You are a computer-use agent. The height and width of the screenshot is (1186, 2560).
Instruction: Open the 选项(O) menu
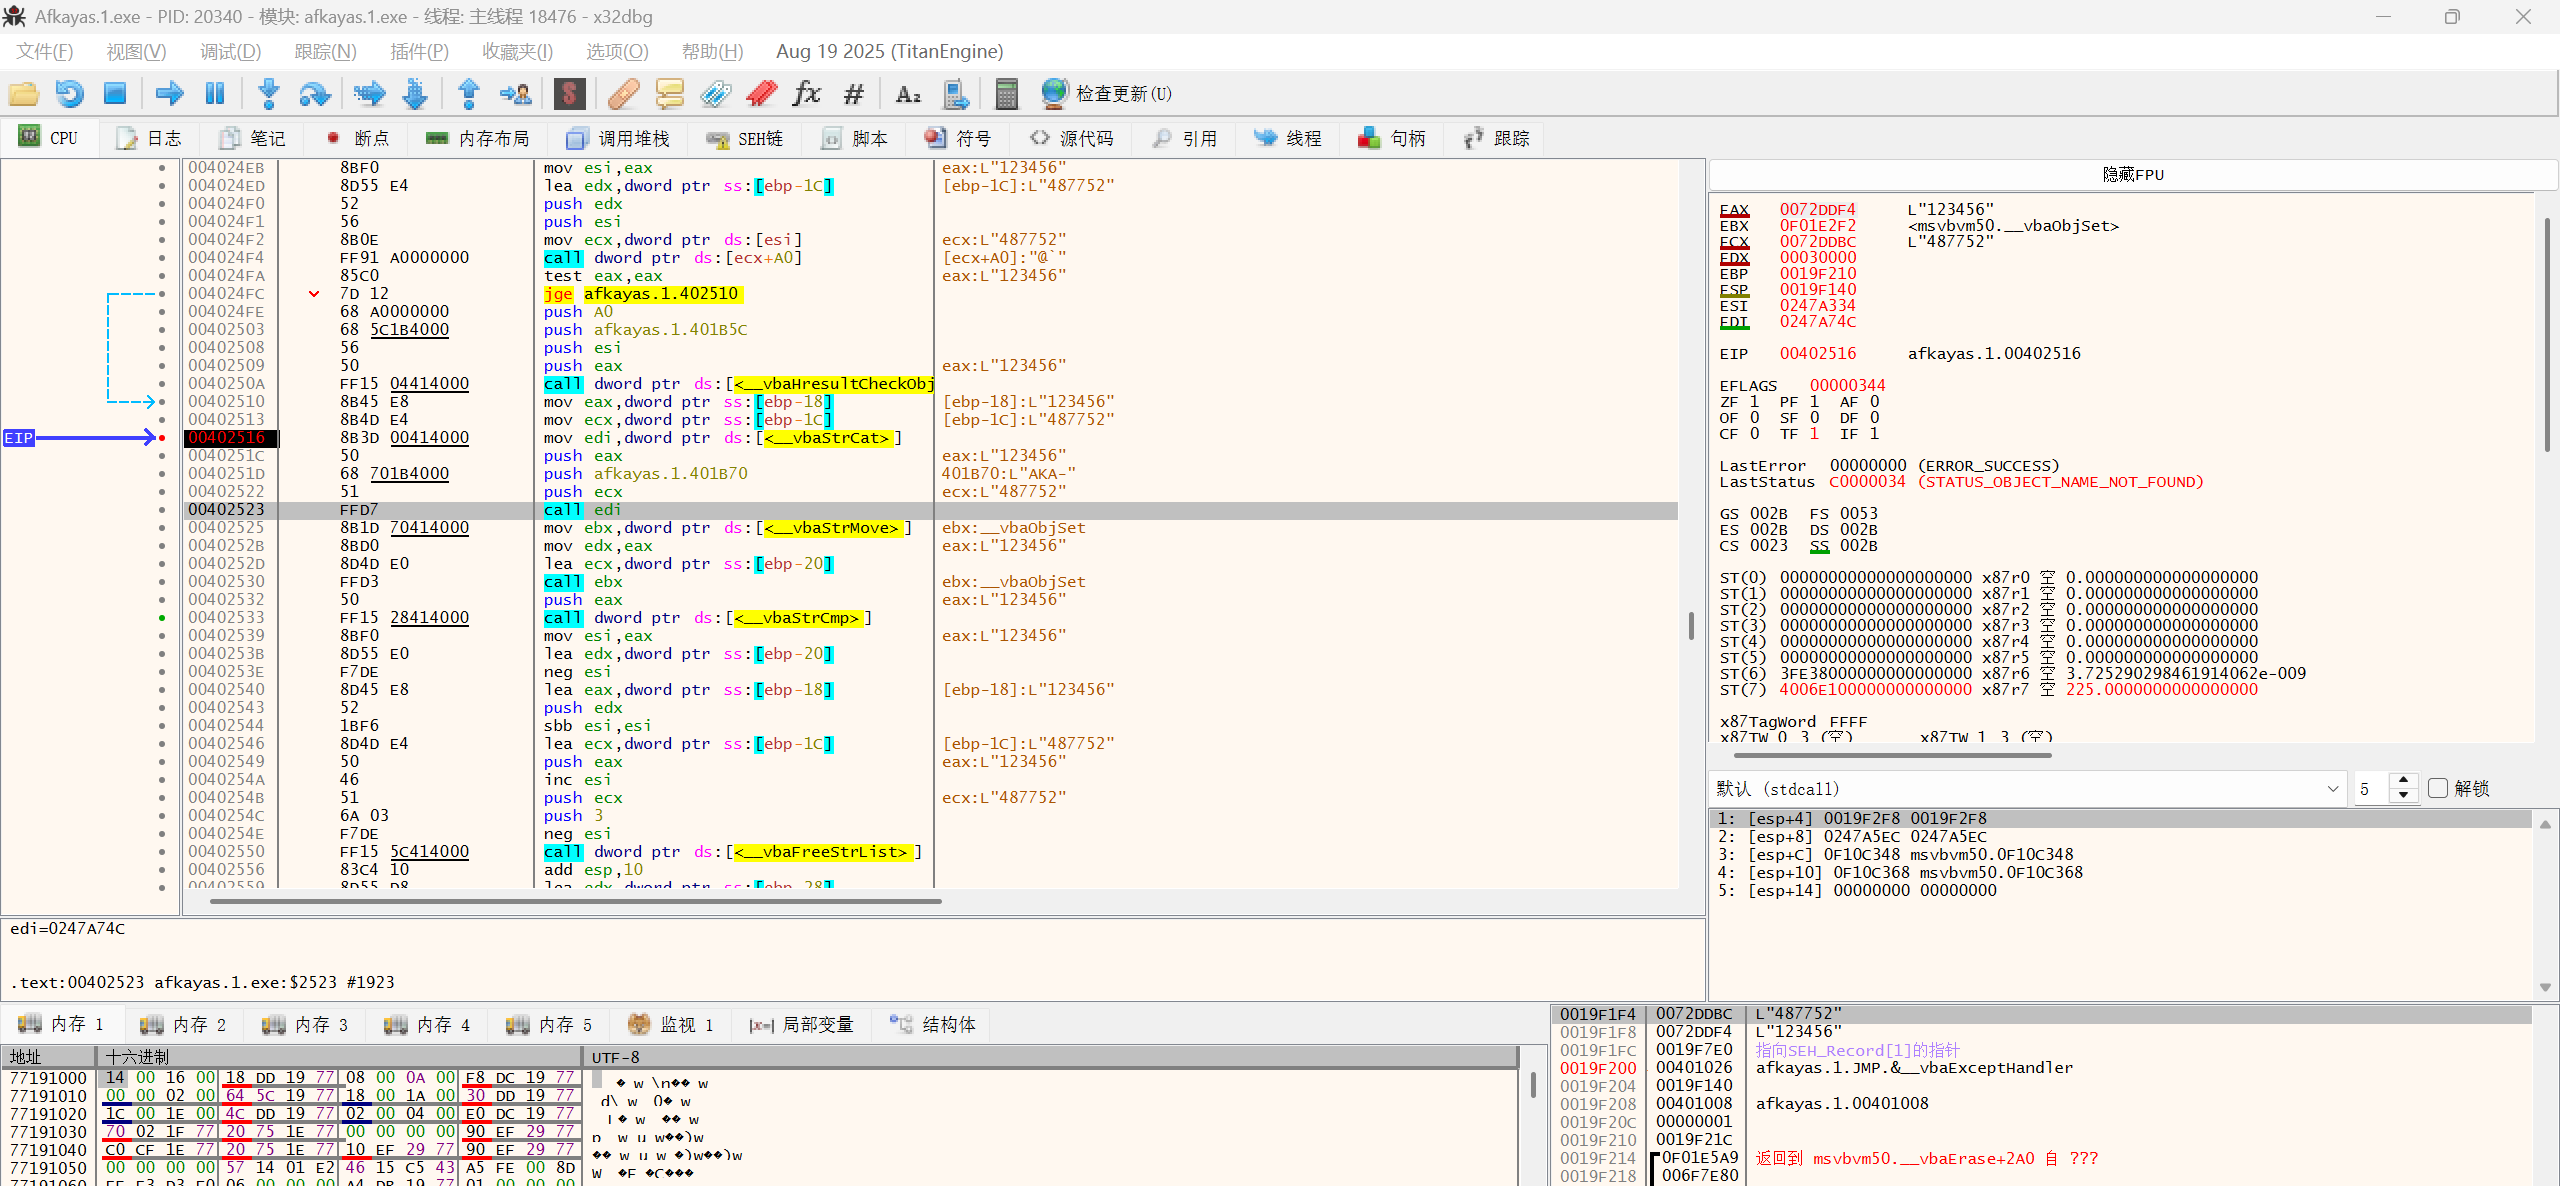pyautogui.click(x=617, y=51)
